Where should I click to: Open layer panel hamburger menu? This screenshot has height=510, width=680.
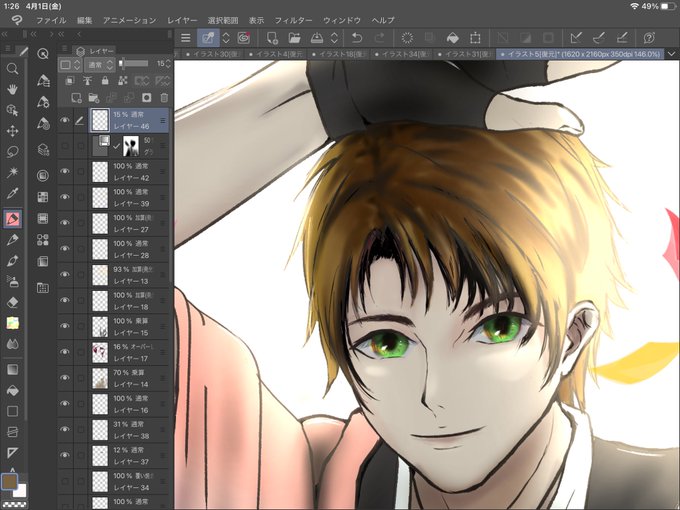(64, 49)
